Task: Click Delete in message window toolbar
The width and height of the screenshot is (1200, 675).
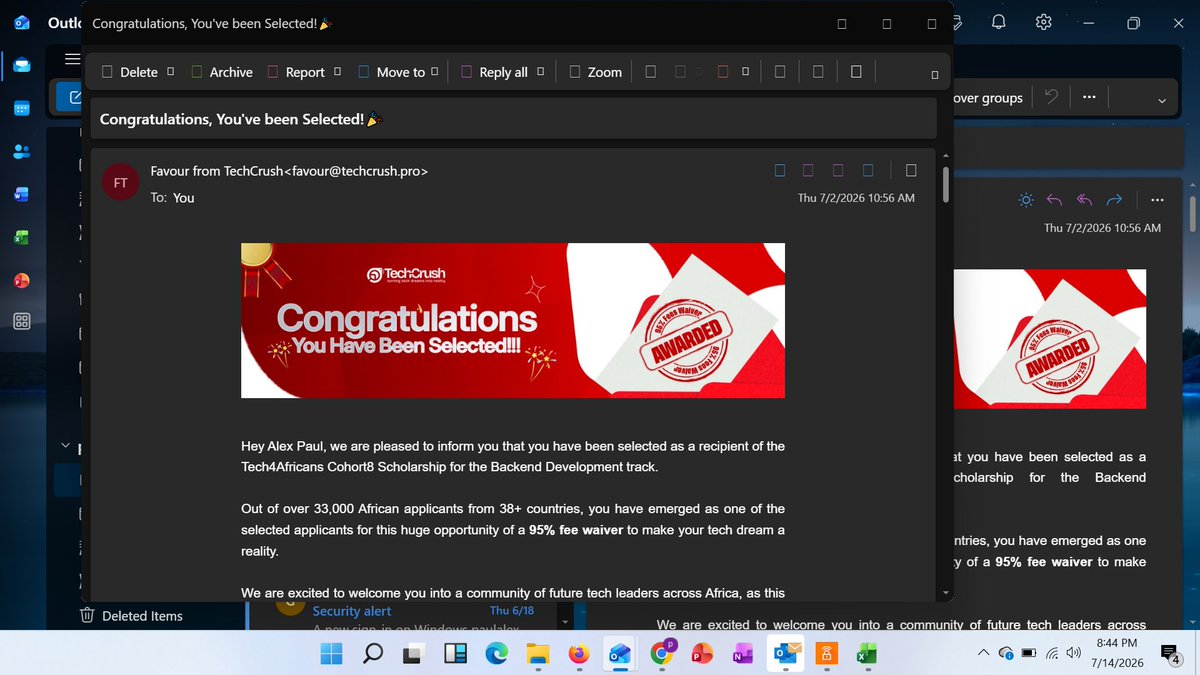Action: [x=129, y=72]
